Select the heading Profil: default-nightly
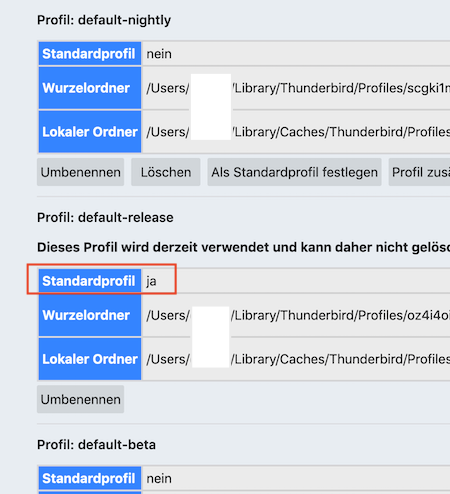The height and width of the screenshot is (494, 450). 104,20
